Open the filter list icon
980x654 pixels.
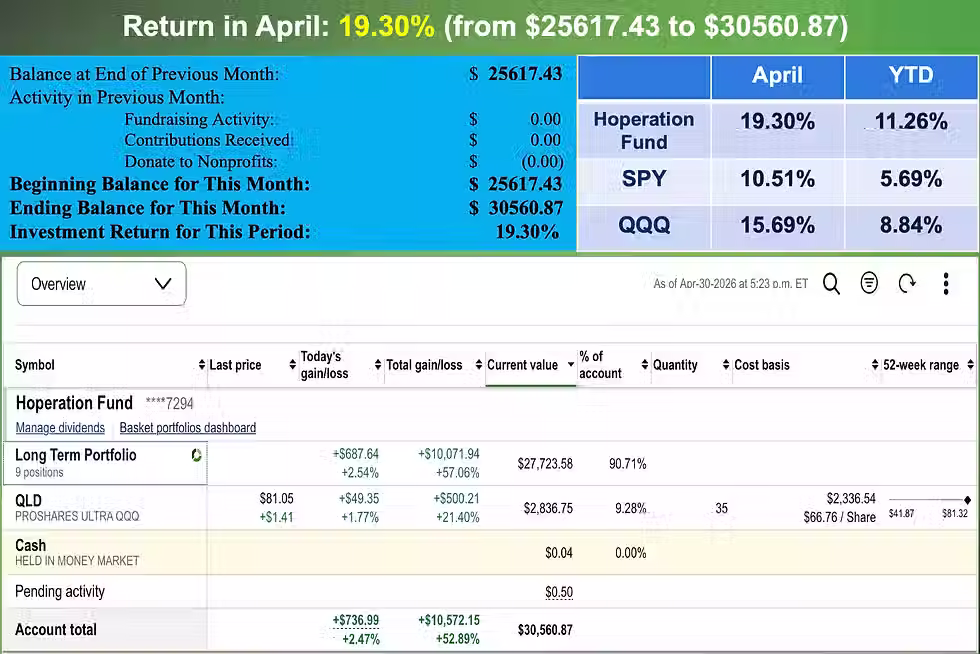coord(869,283)
